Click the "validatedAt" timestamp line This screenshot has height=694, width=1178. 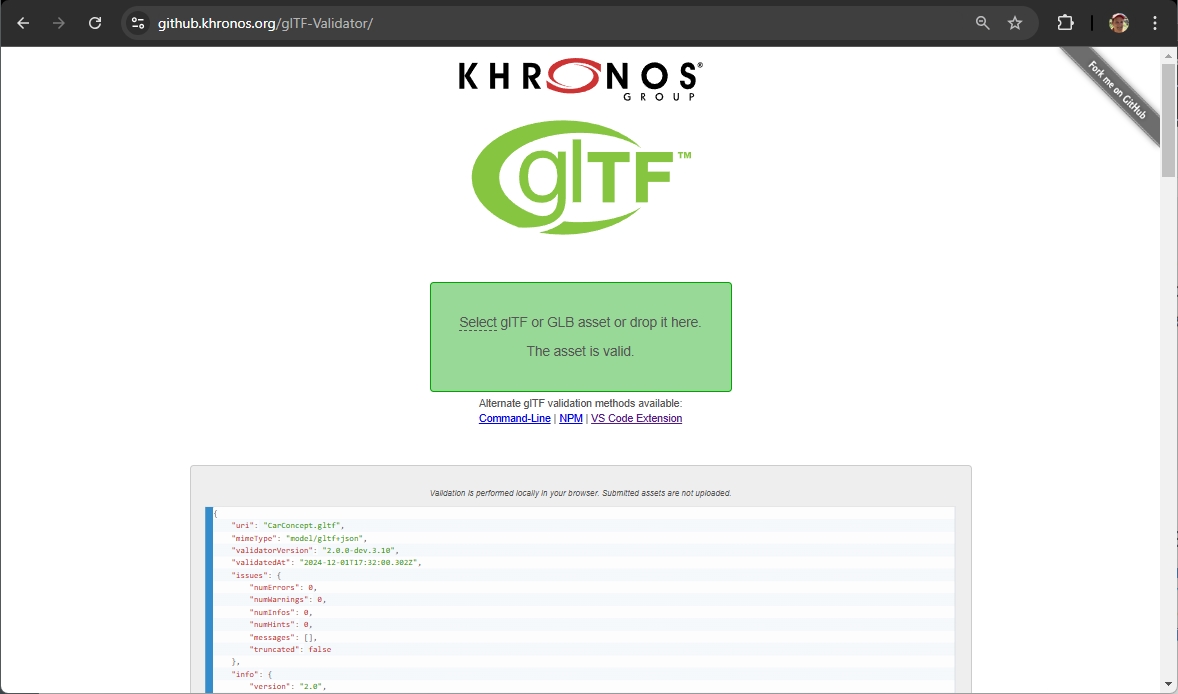point(327,563)
